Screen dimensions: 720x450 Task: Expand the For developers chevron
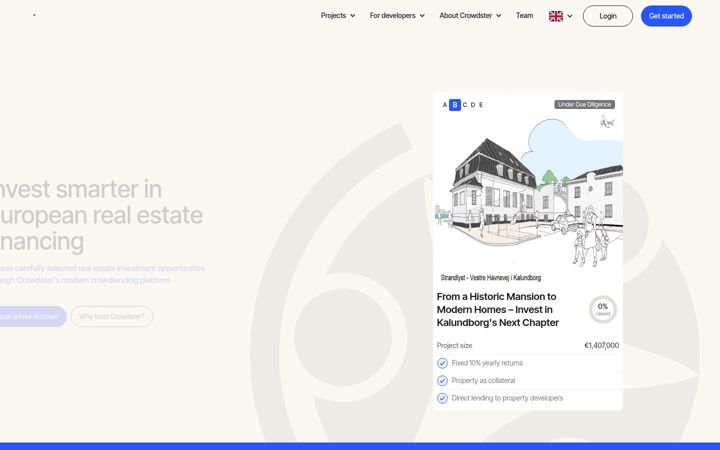tap(422, 16)
